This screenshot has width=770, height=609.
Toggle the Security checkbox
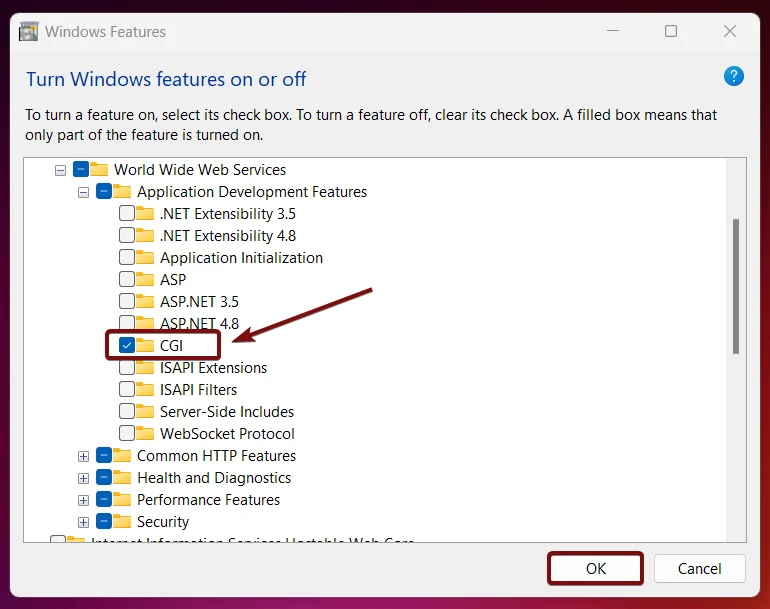[104, 521]
